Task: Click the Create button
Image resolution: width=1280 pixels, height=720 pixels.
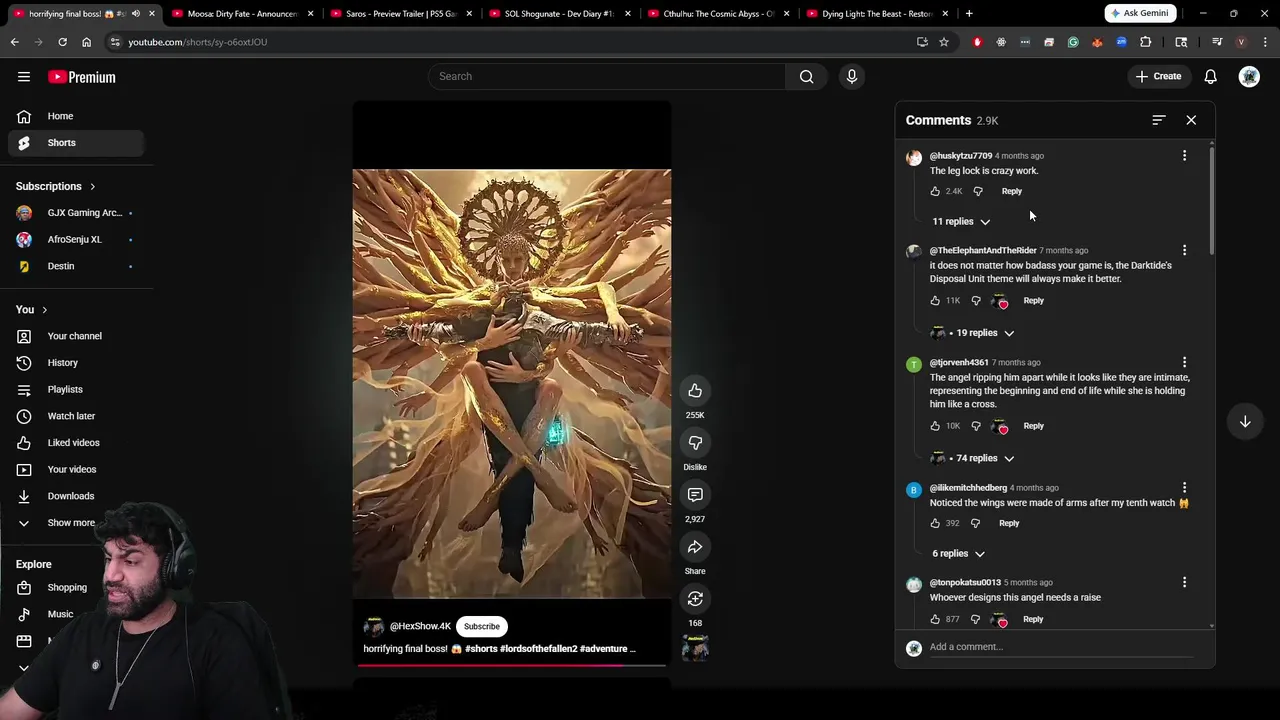Action: [1158, 76]
